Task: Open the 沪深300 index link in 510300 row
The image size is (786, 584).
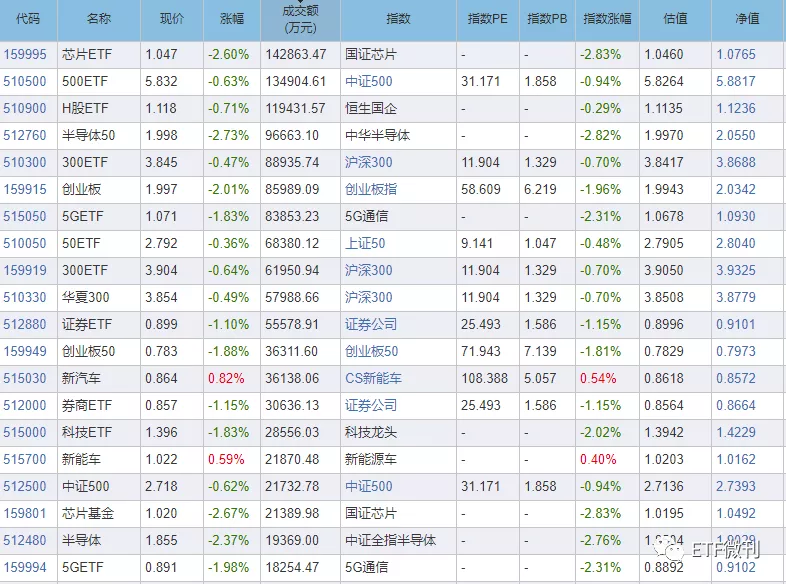Action: (369, 162)
